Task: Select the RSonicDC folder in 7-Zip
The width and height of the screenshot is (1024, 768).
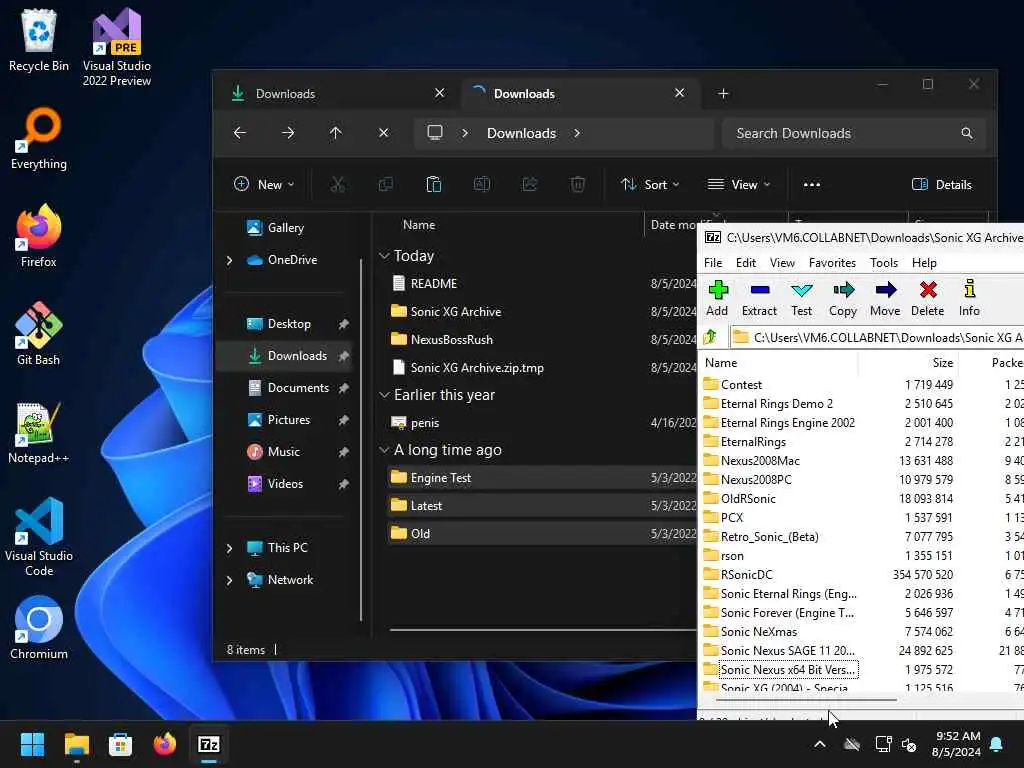Action: pos(746,575)
